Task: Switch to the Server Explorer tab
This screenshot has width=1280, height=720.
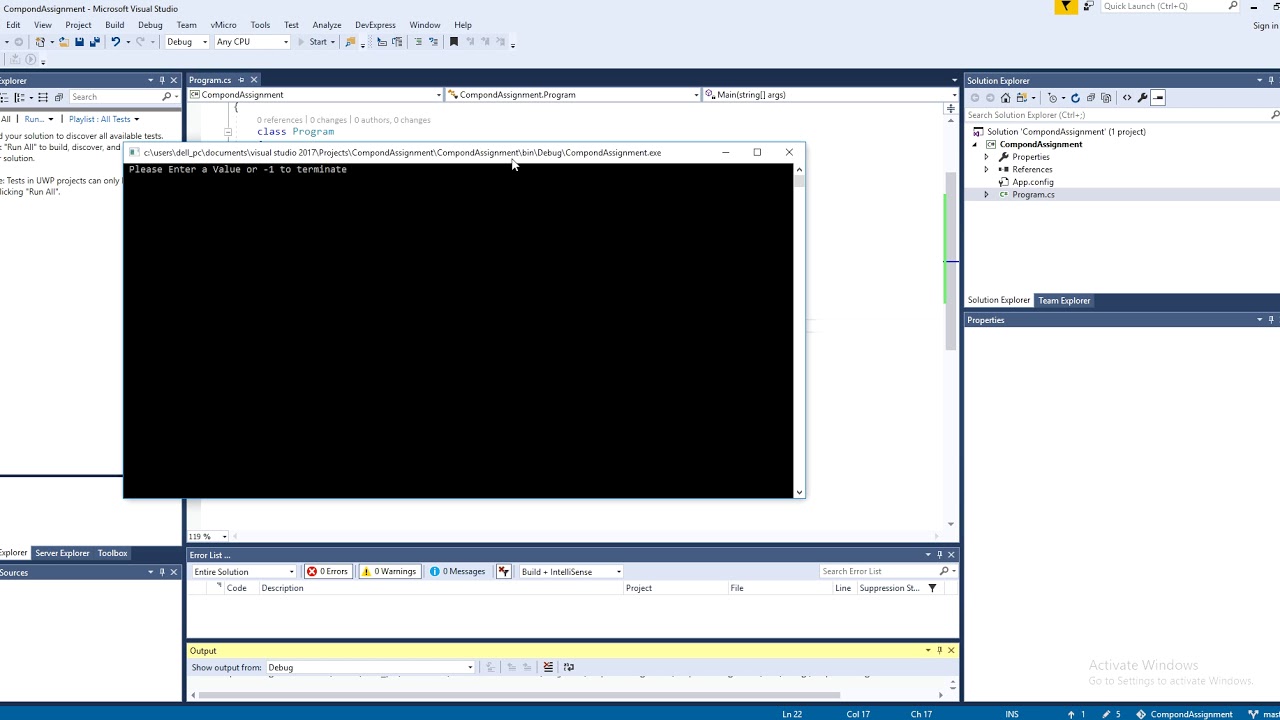Action: click(x=62, y=553)
